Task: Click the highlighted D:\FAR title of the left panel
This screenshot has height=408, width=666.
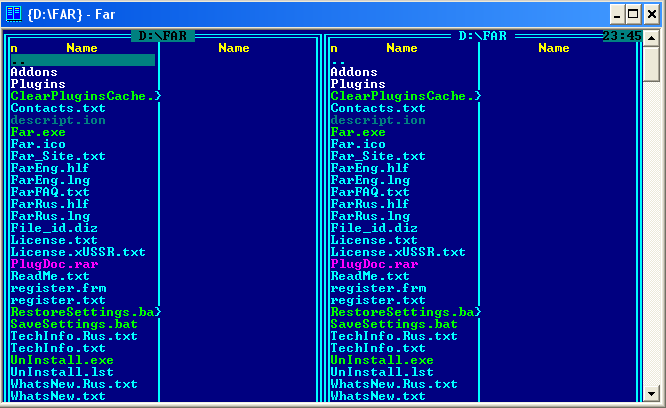Action: click(x=163, y=36)
